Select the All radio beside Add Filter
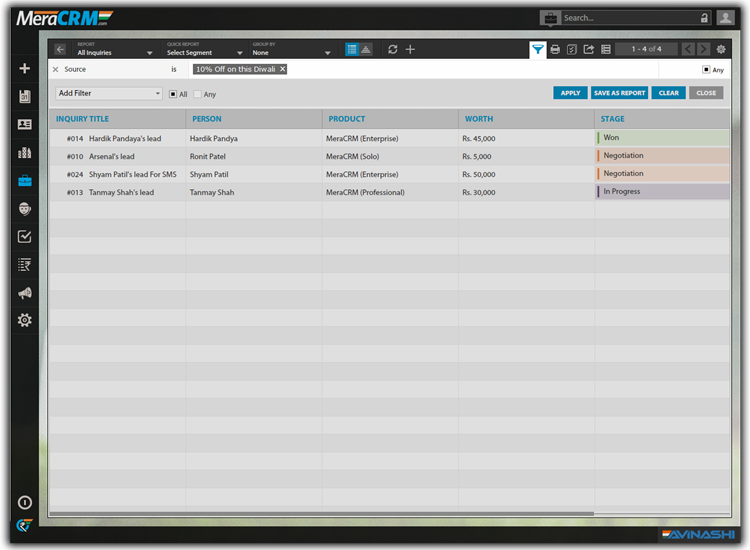750x550 pixels. pos(173,94)
